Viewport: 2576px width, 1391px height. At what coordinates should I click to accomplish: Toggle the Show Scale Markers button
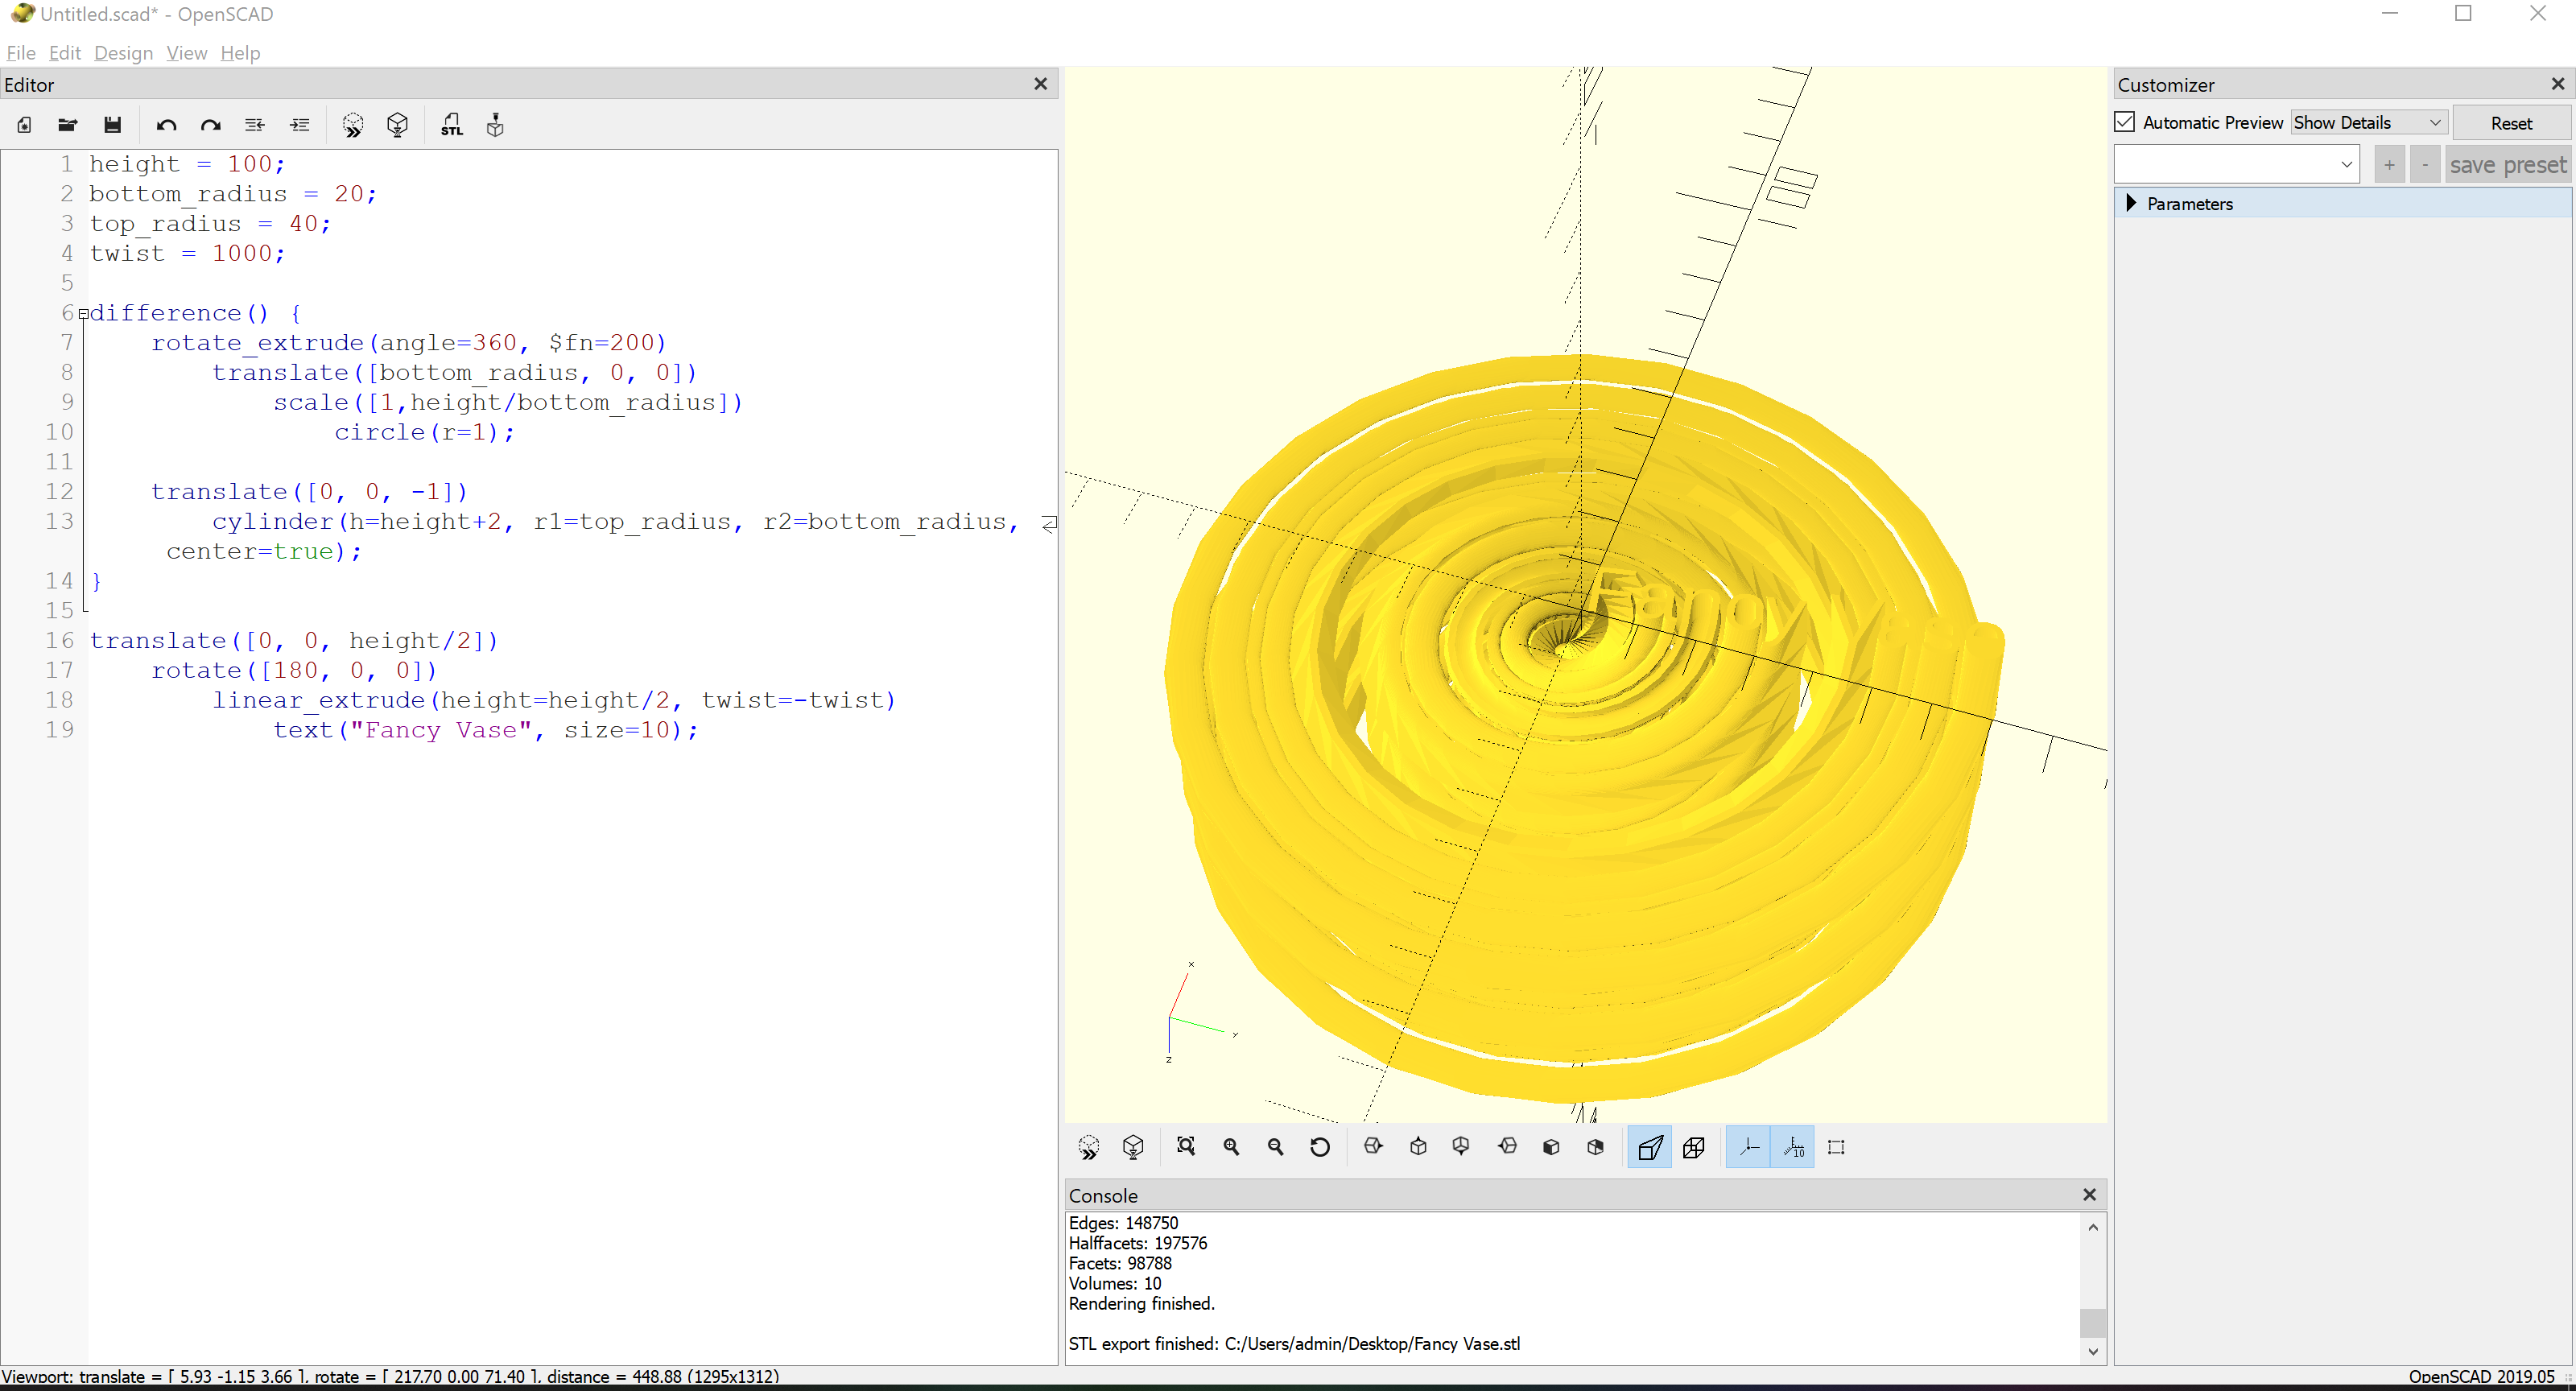point(1793,1147)
